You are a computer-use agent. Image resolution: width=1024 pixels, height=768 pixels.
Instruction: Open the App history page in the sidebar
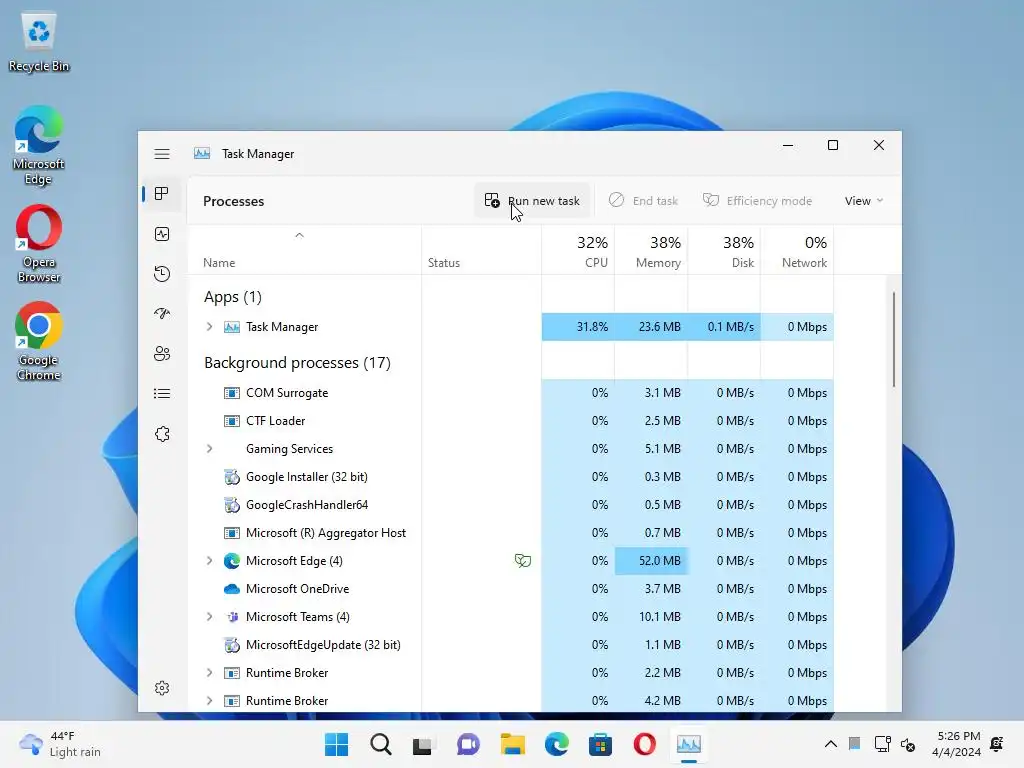click(x=162, y=274)
